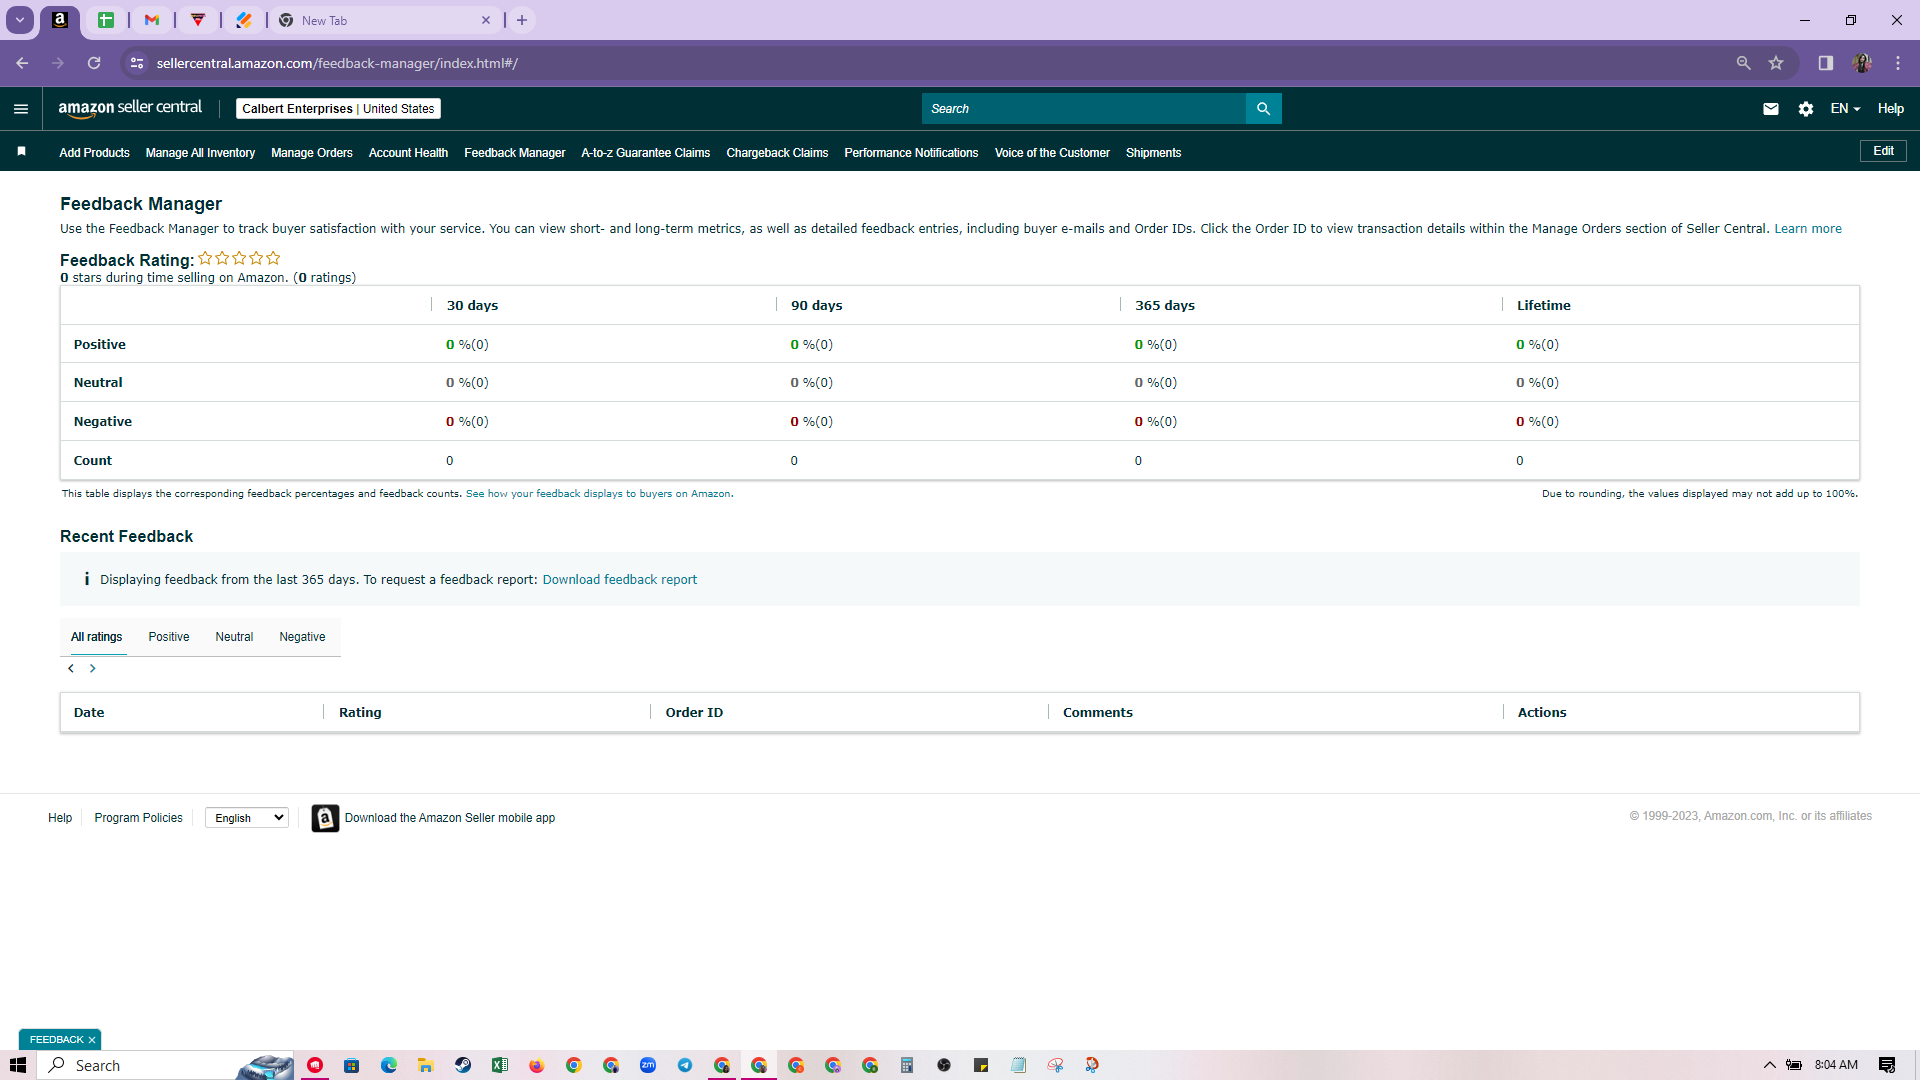Open Steam from the taskbar

click(463, 1065)
